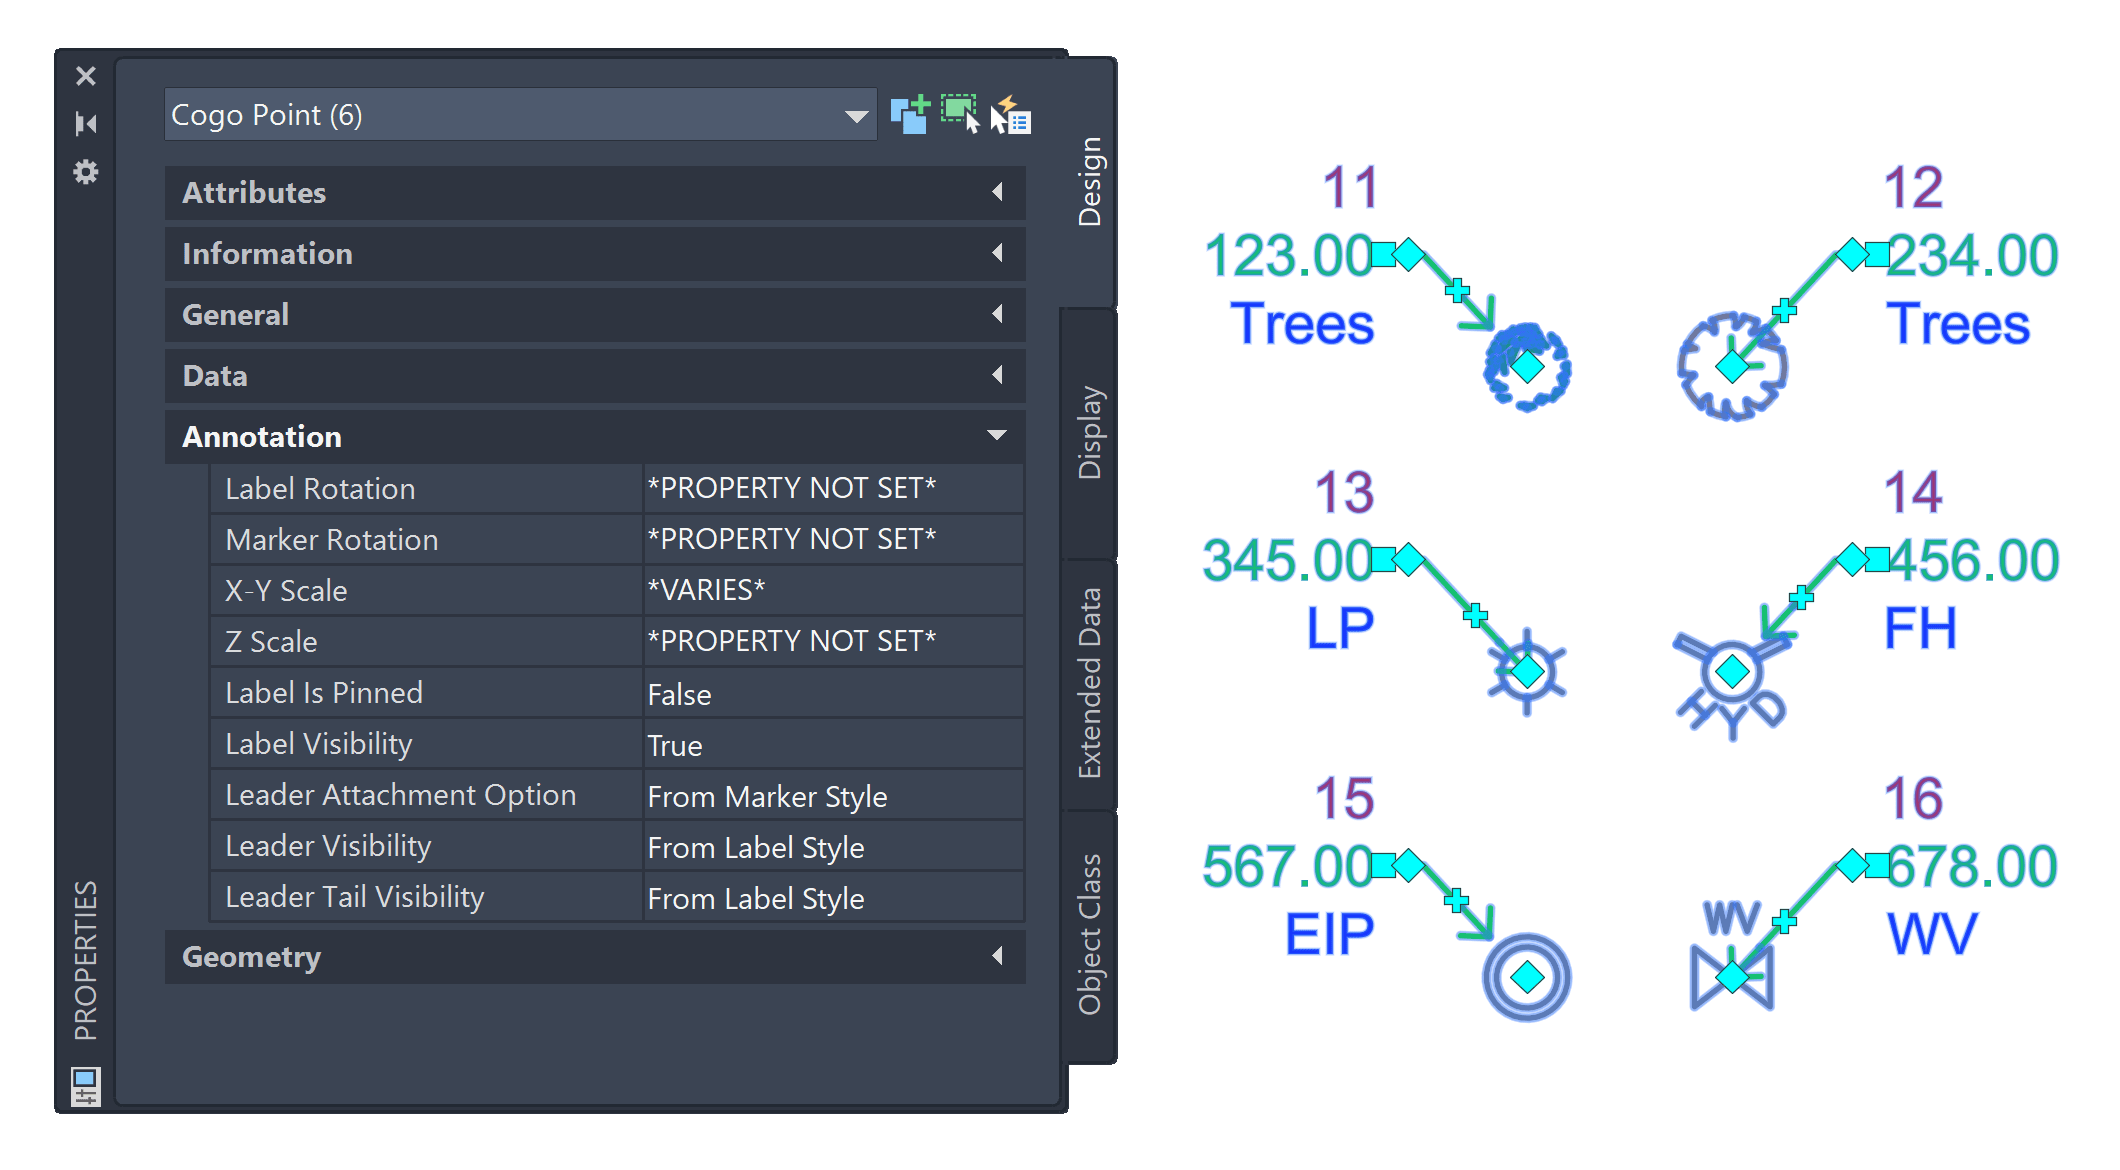Expand the General section
The width and height of the screenshot is (2120, 1170).
pos(595,314)
